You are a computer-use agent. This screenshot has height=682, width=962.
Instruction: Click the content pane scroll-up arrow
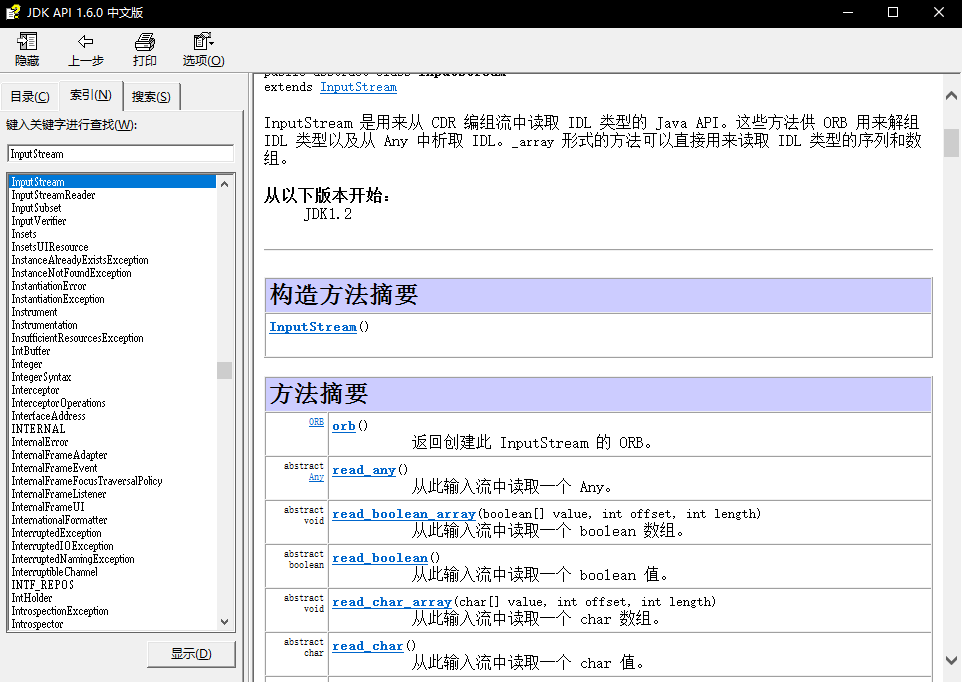(952, 95)
